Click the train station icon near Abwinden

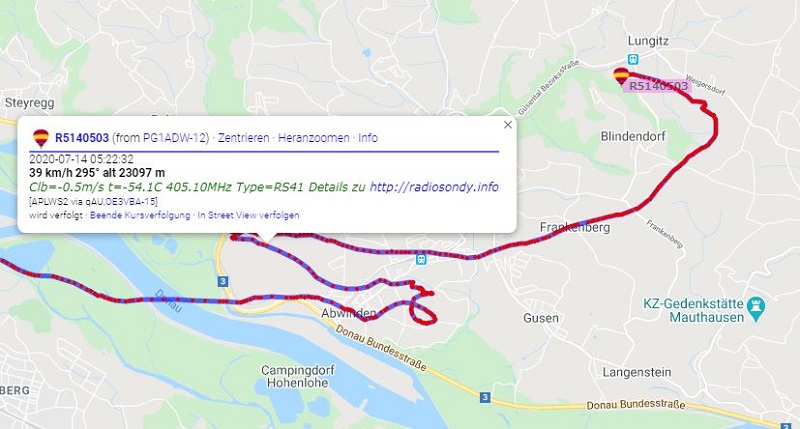(x=421, y=259)
